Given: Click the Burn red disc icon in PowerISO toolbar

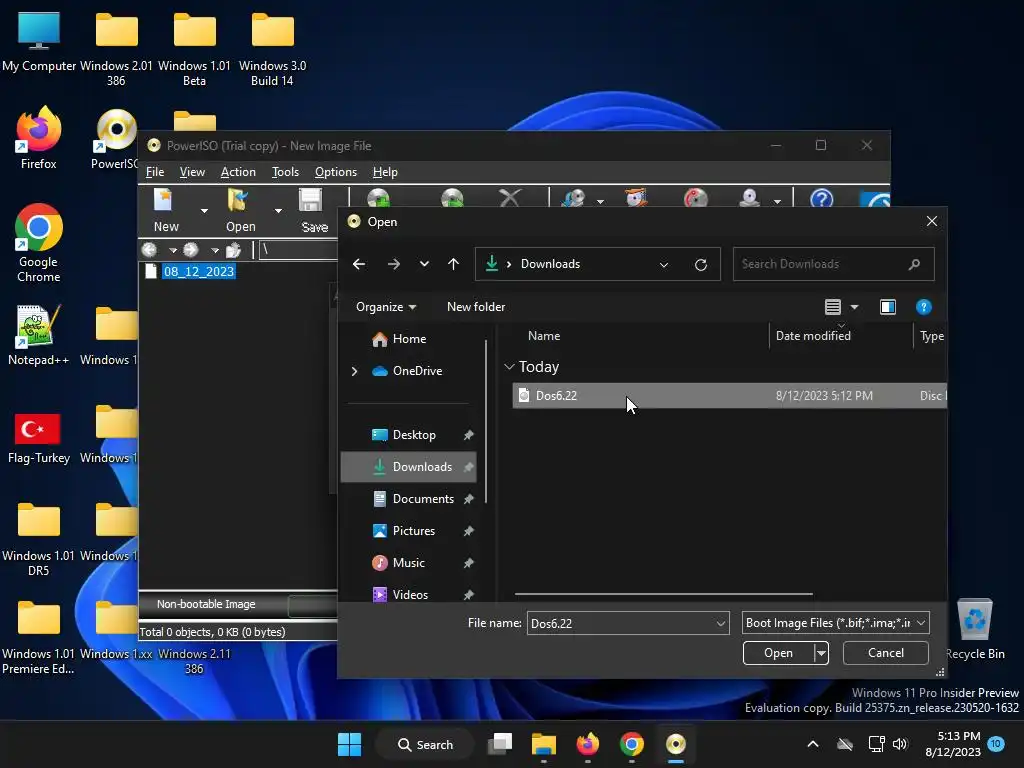Looking at the screenshot, I should point(696,197).
